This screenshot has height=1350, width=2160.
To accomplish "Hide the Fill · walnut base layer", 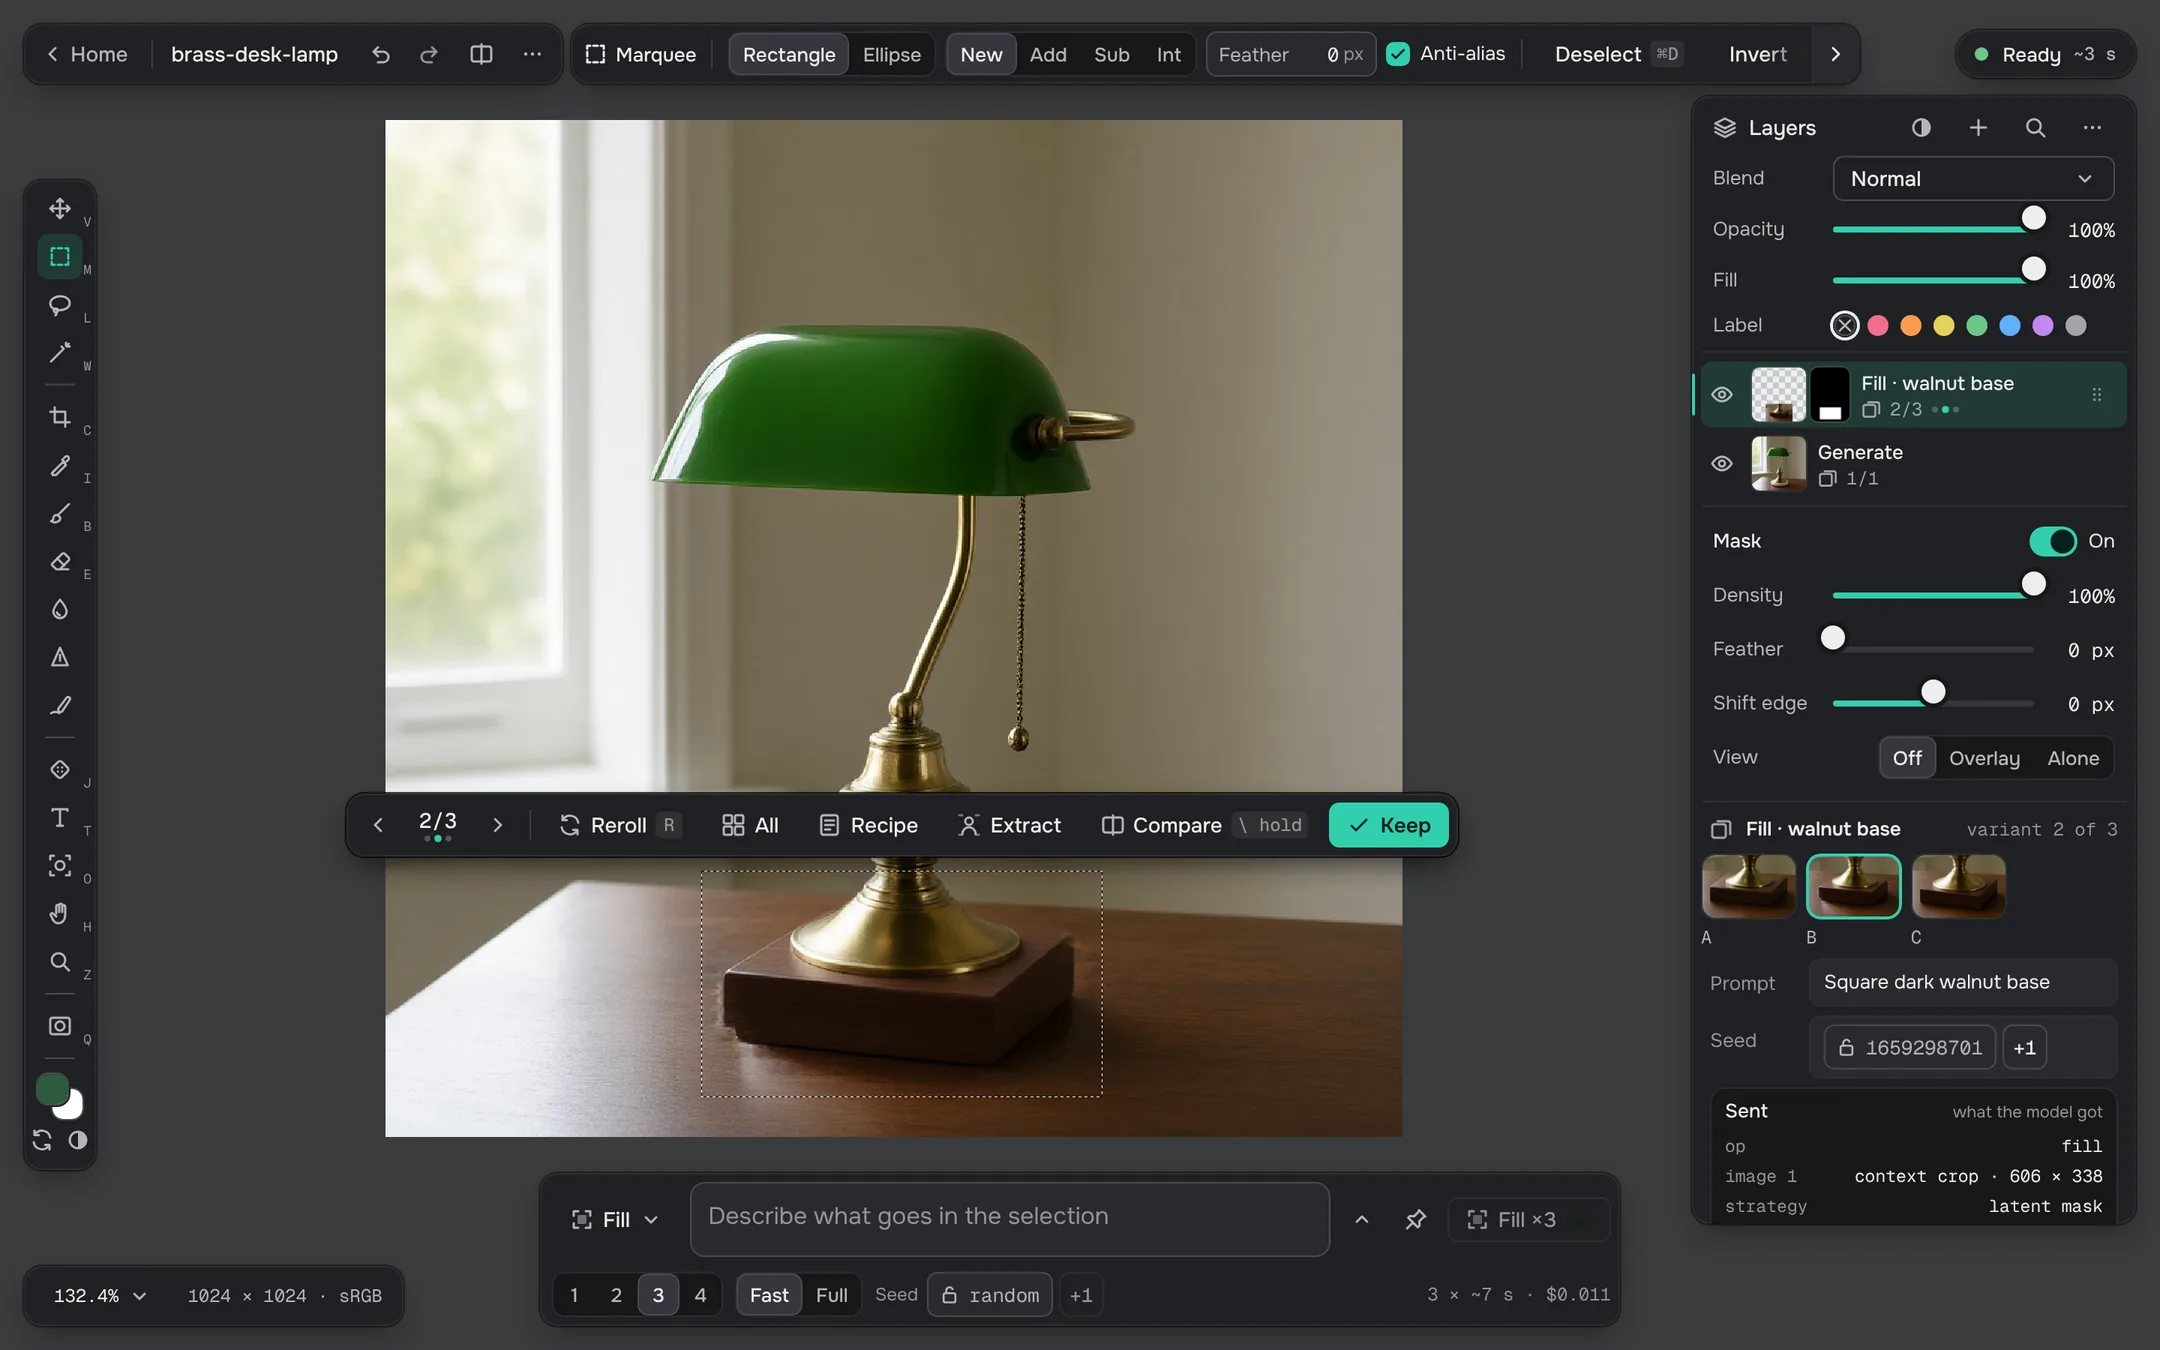I will coord(1722,395).
